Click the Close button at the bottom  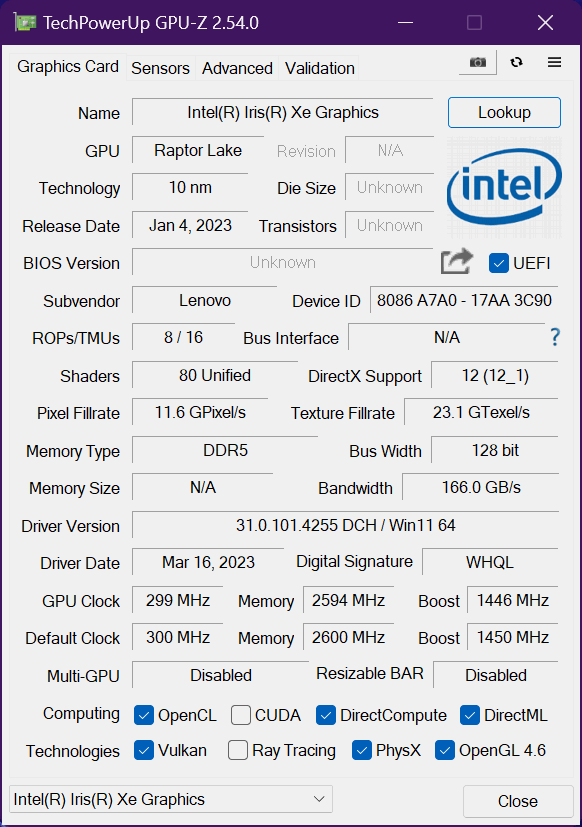click(x=518, y=801)
